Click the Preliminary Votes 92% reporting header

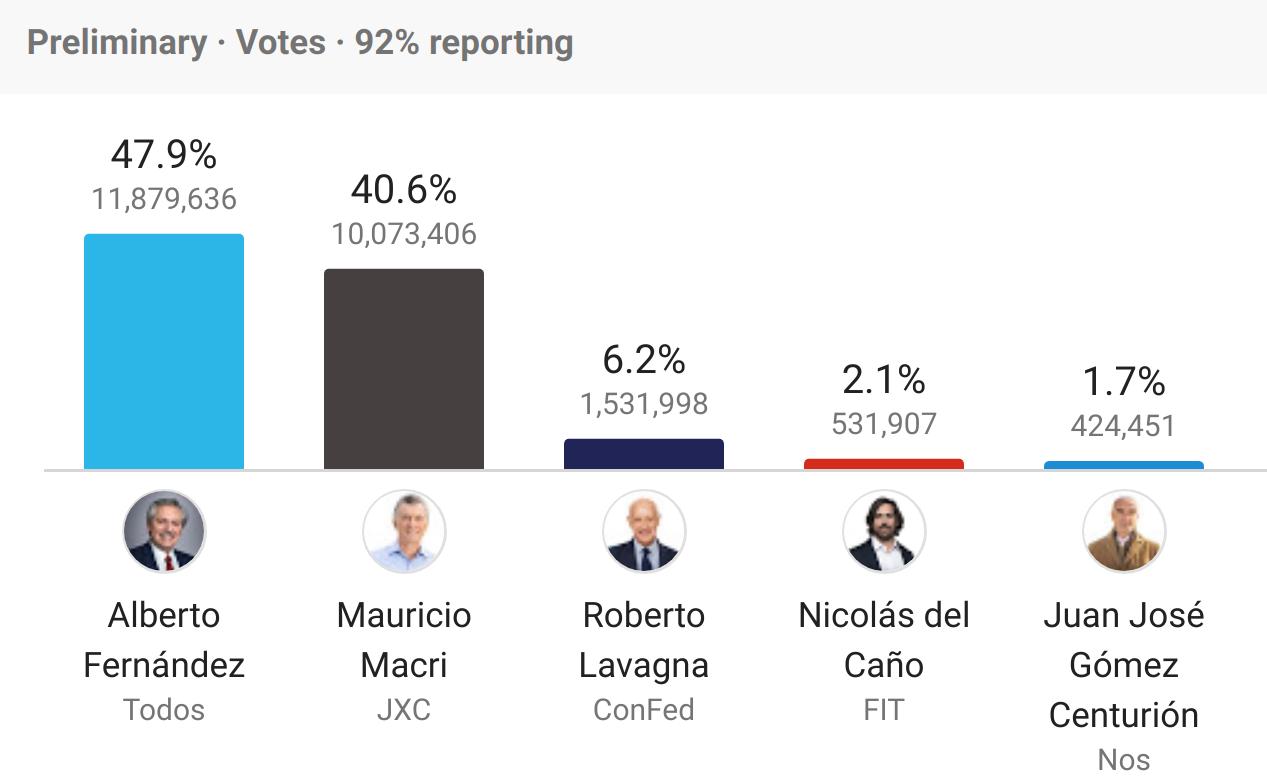coord(300,43)
